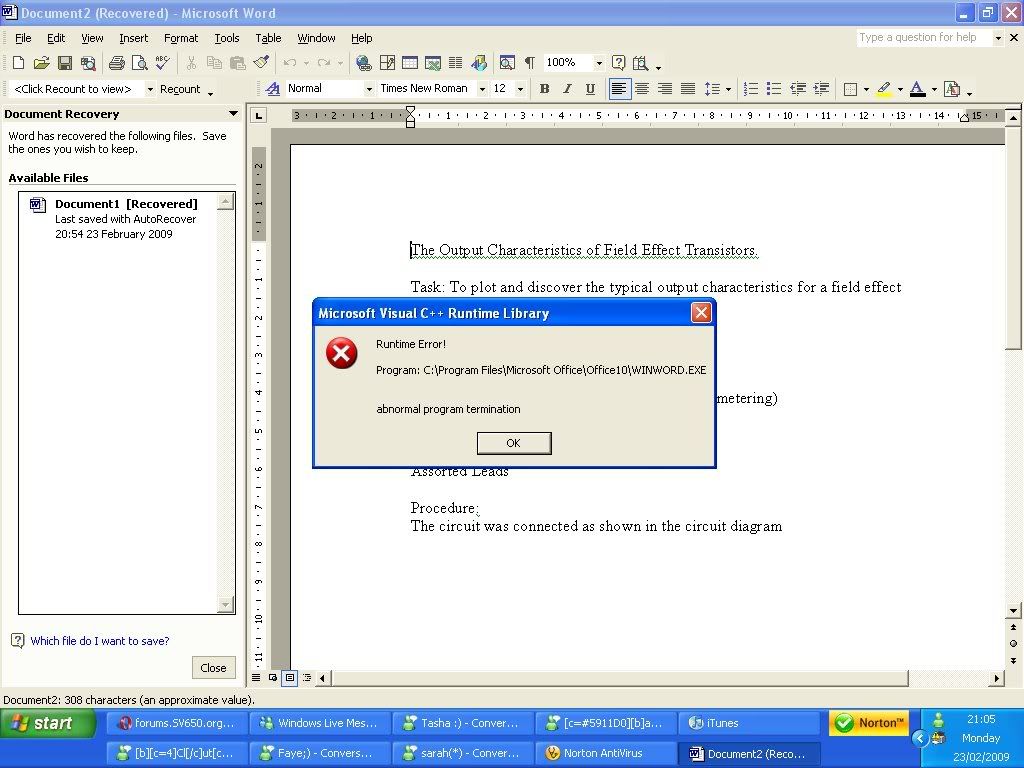Open the Outside Border dropdown arrow

tap(866, 89)
